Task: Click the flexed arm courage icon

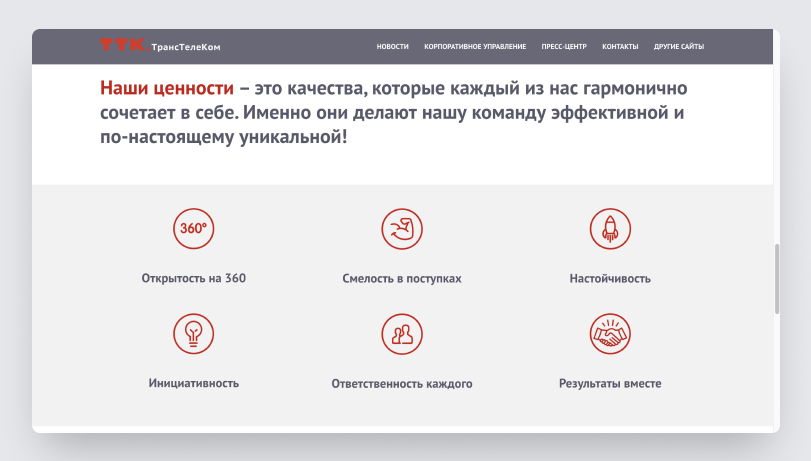Action: click(402, 228)
